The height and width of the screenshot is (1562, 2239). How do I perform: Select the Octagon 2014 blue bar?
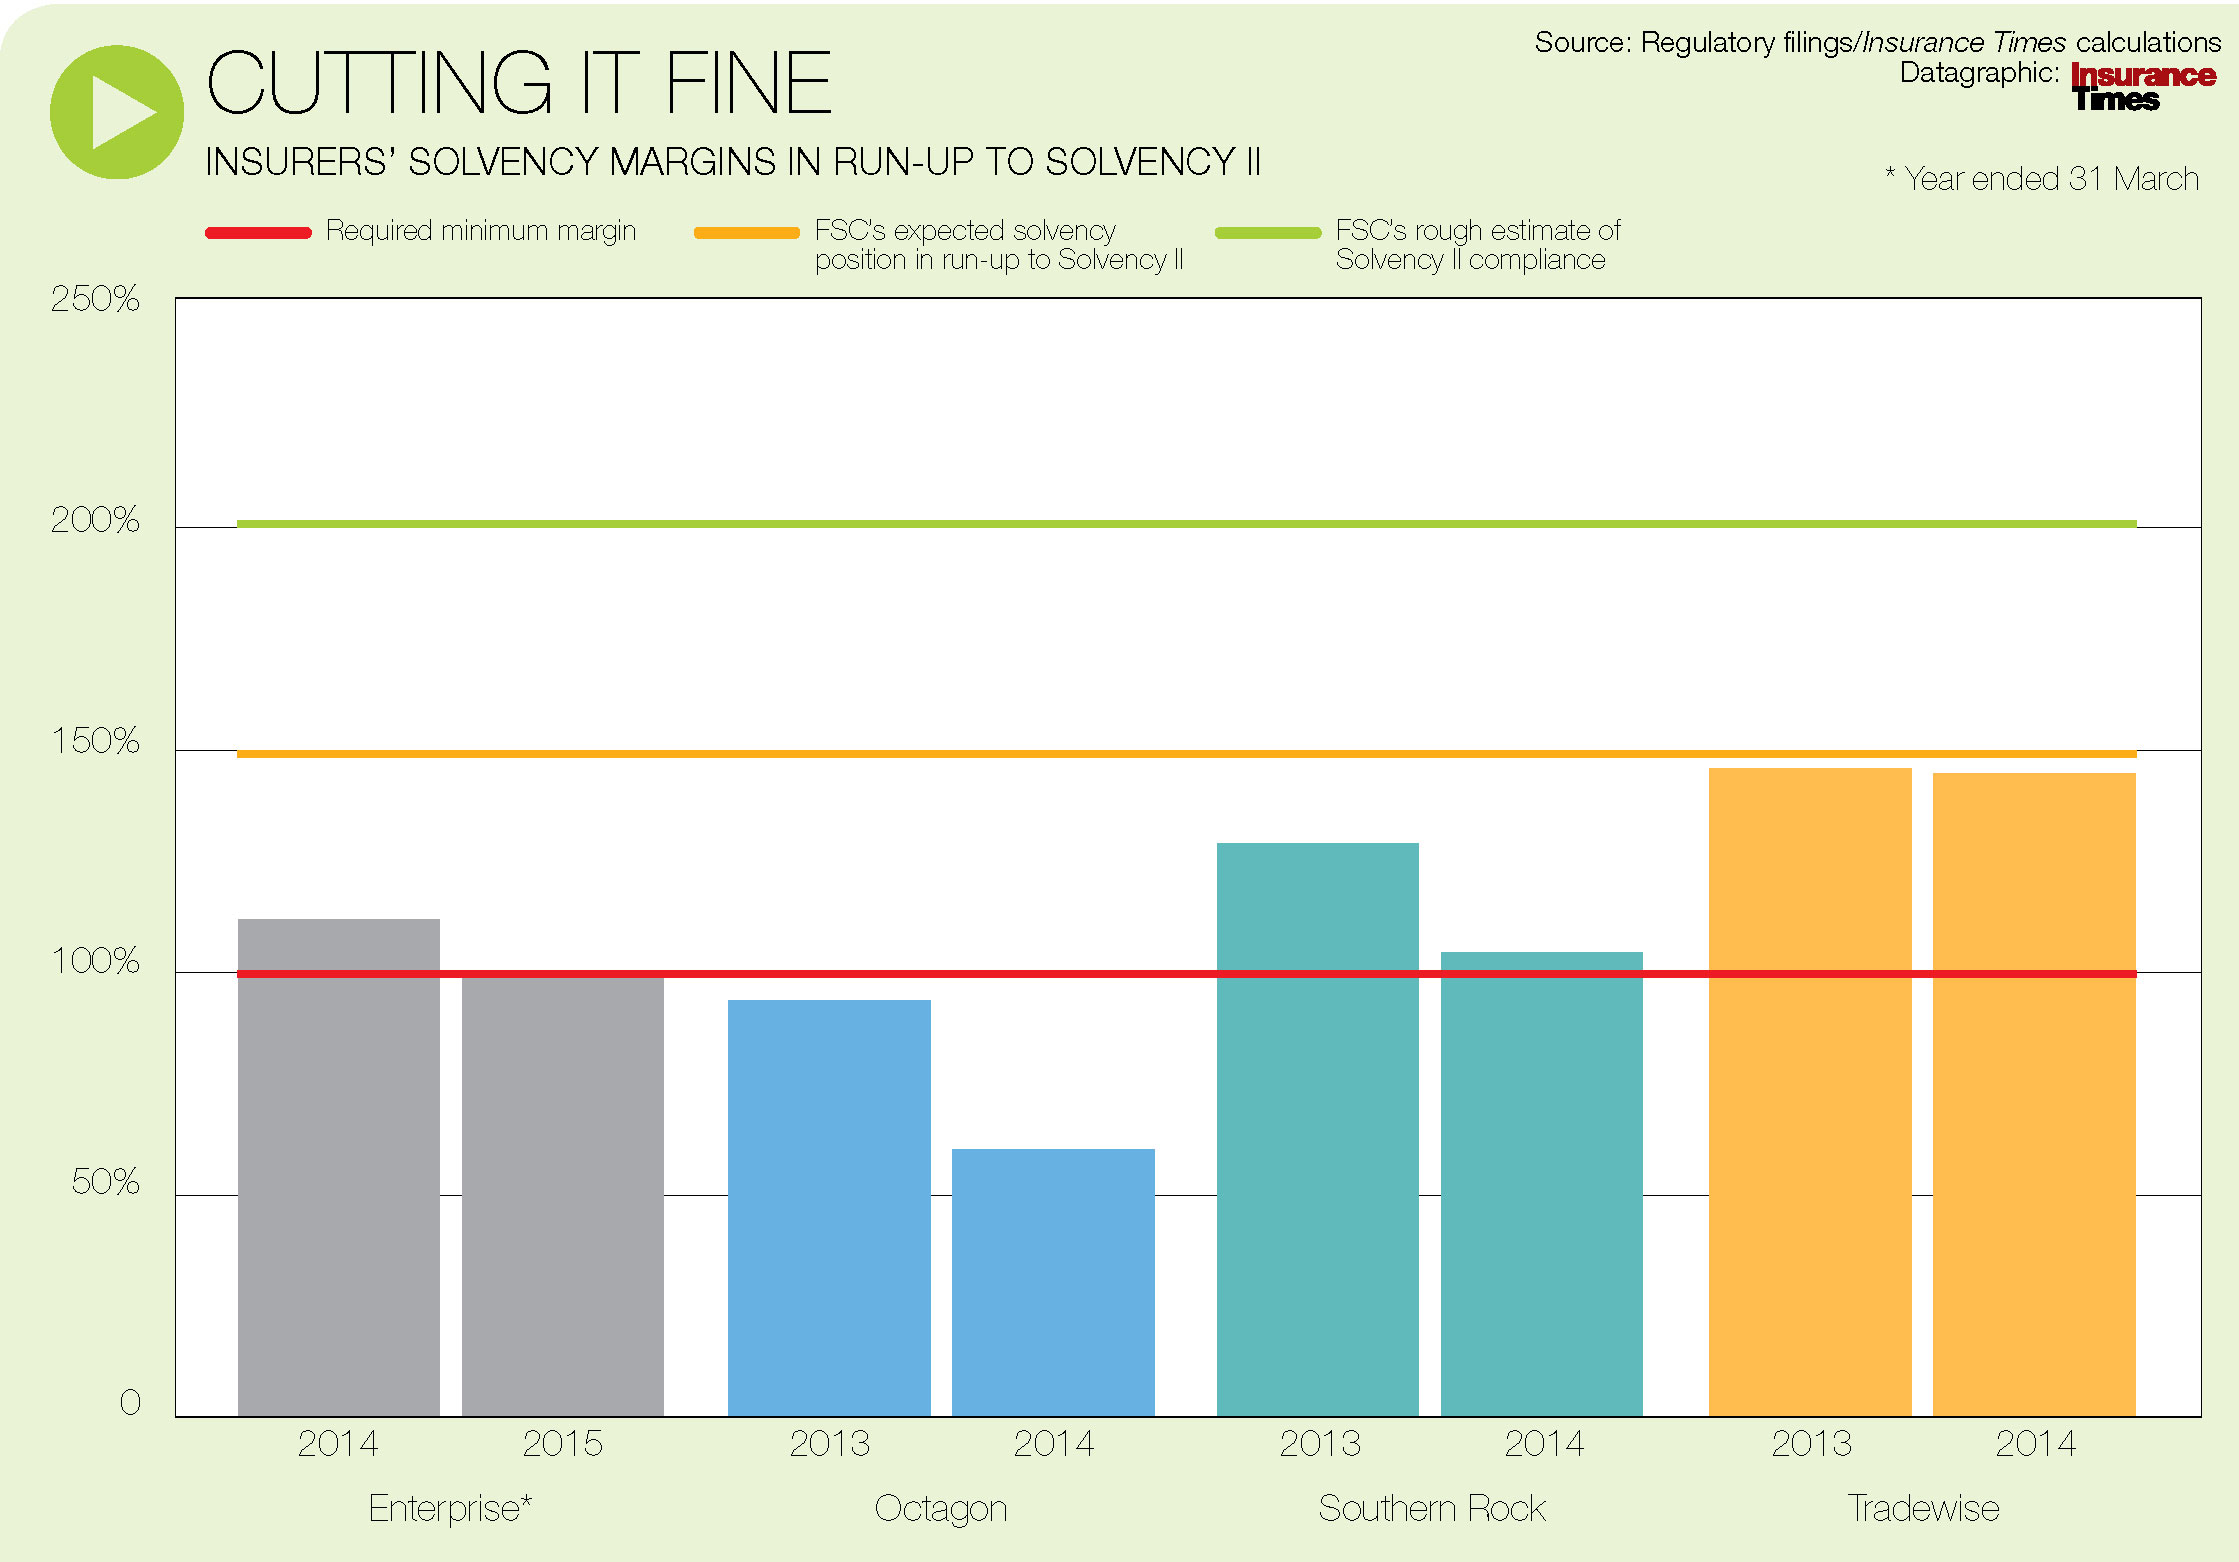click(1053, 1285)
